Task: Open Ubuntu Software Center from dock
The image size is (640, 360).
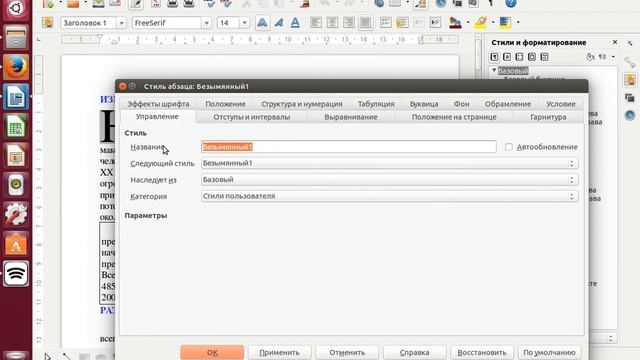Action: pyautogui.click(x=16, y=244)
